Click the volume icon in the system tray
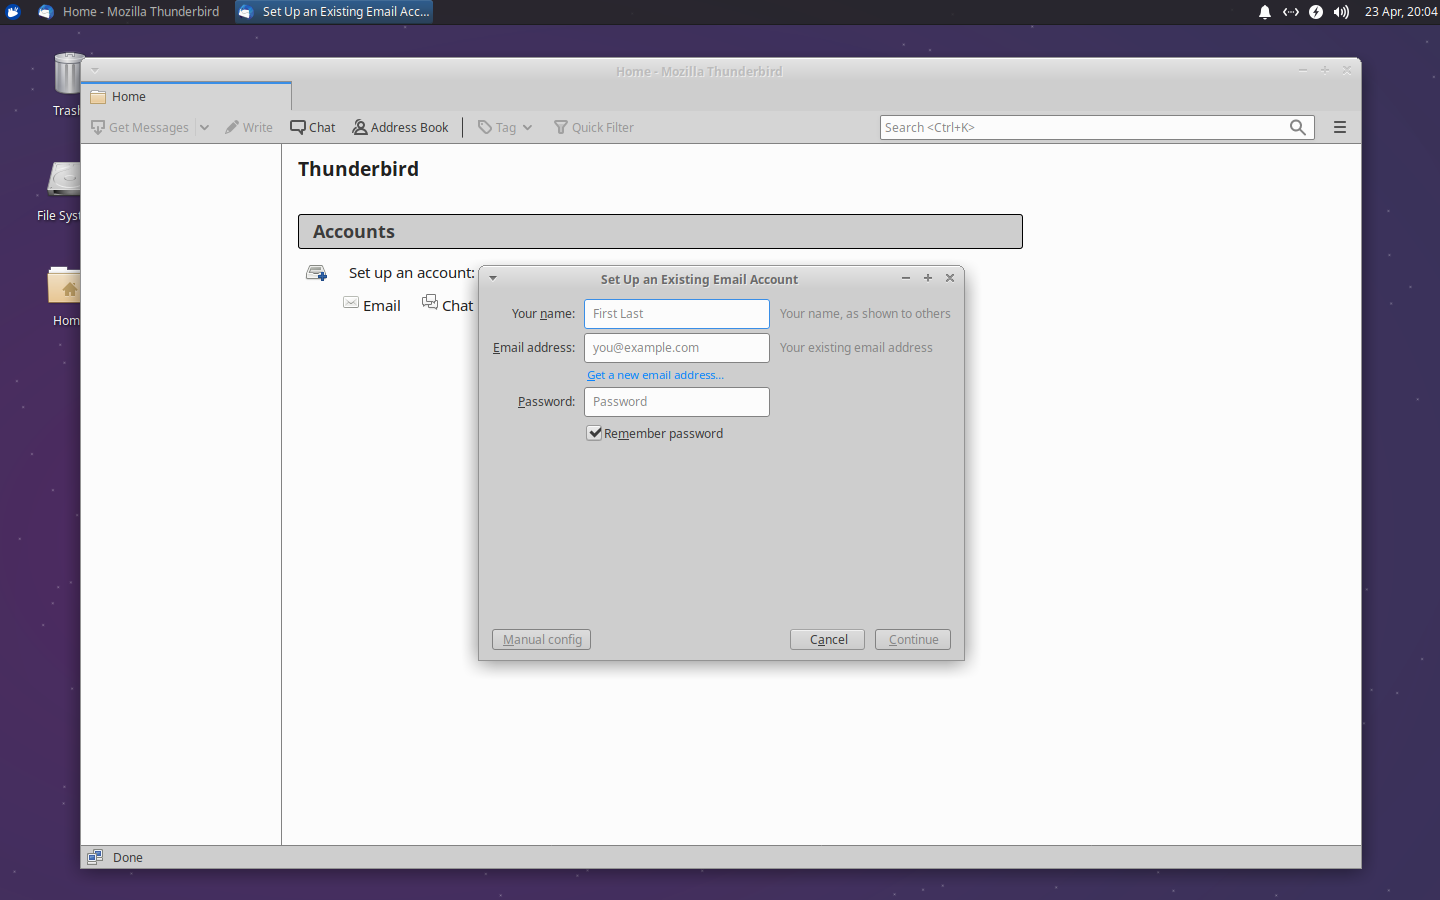1440x900 pixels. click(1339, 12)
